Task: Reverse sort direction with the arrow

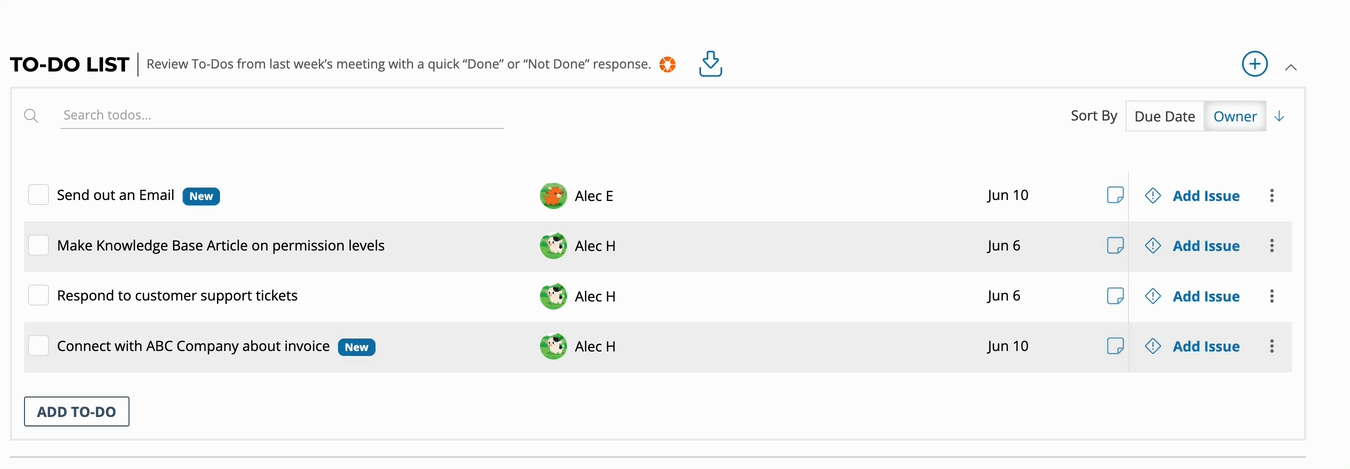Action: tap(1279, 116)
